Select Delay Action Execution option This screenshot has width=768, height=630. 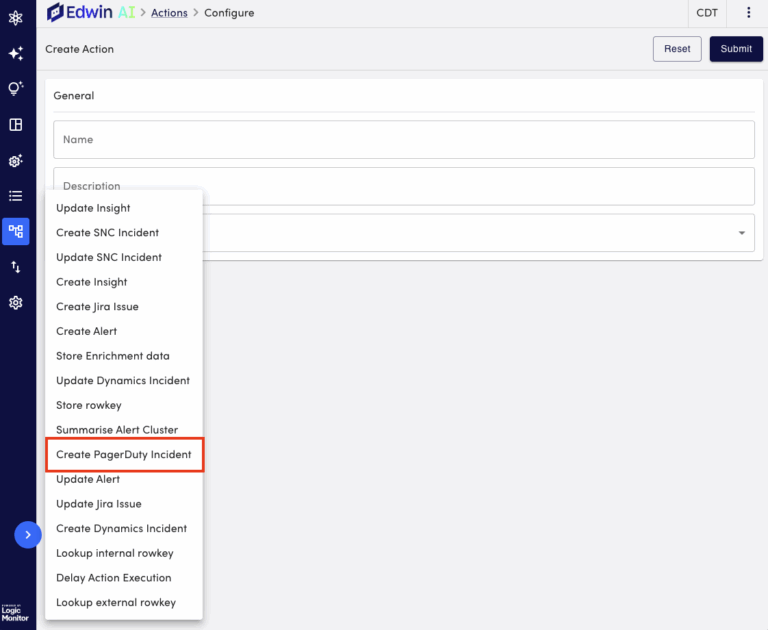124,578
